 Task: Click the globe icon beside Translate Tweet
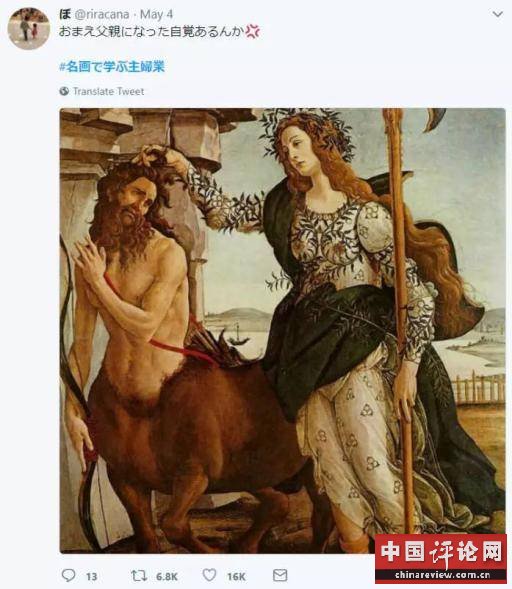pos(64,91)
